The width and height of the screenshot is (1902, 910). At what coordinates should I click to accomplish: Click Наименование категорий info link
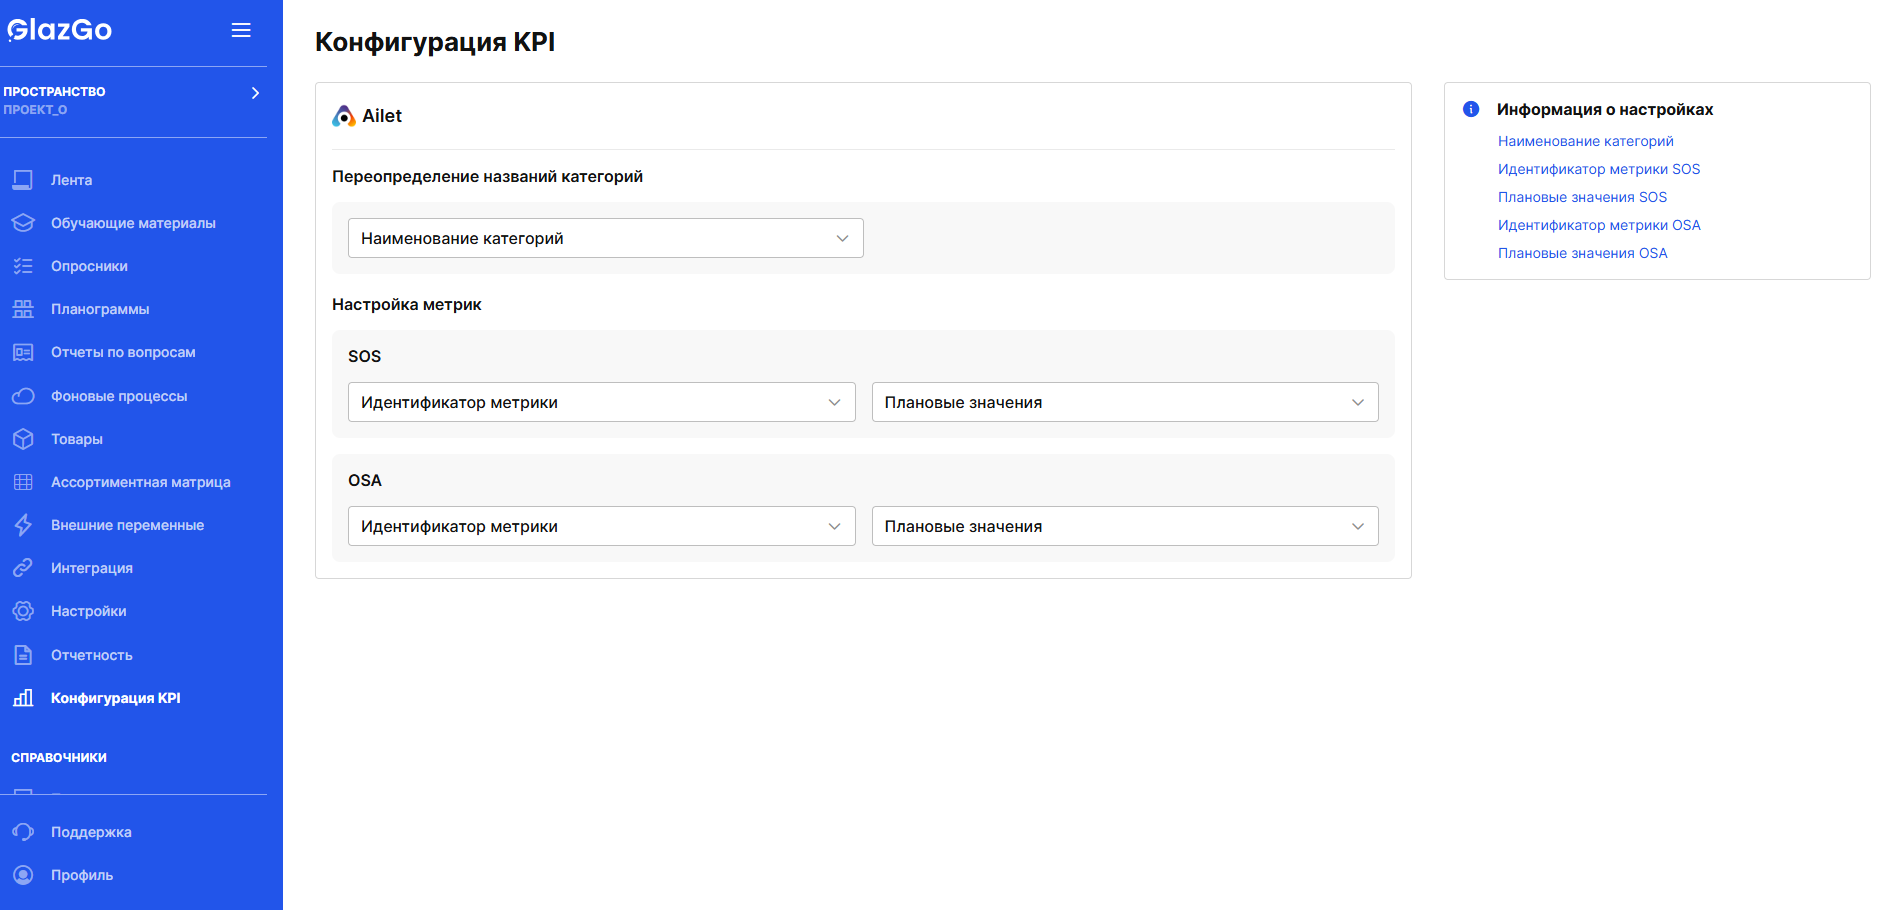click(1585, 141)
